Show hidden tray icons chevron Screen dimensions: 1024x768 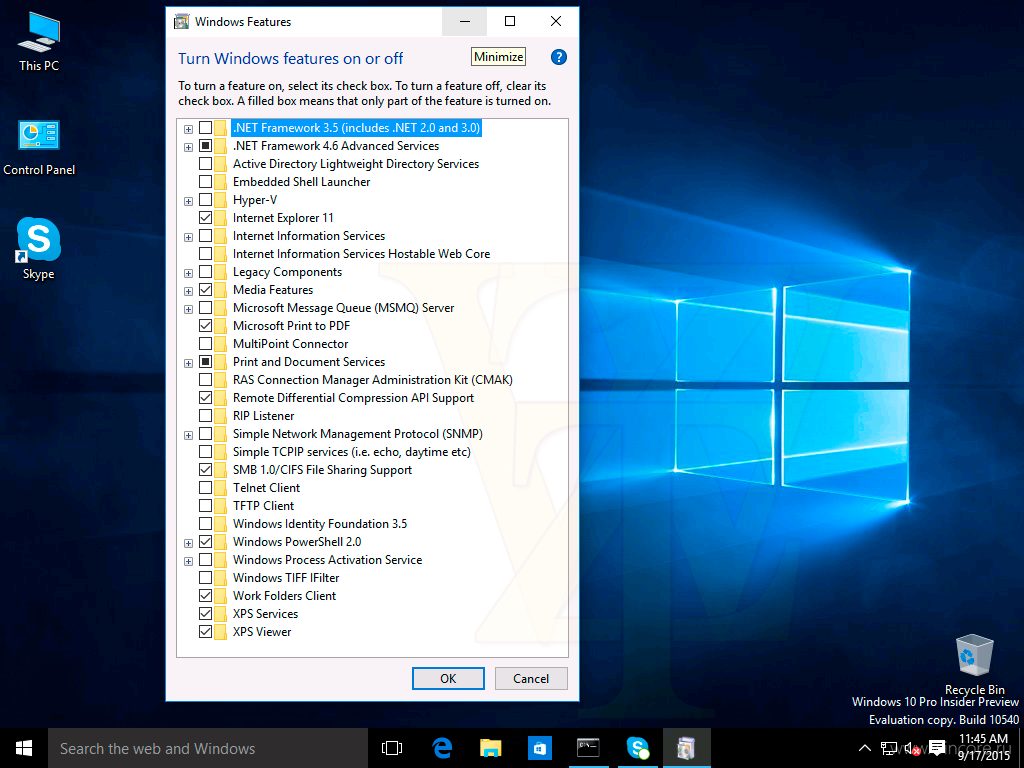coord(865,748)
